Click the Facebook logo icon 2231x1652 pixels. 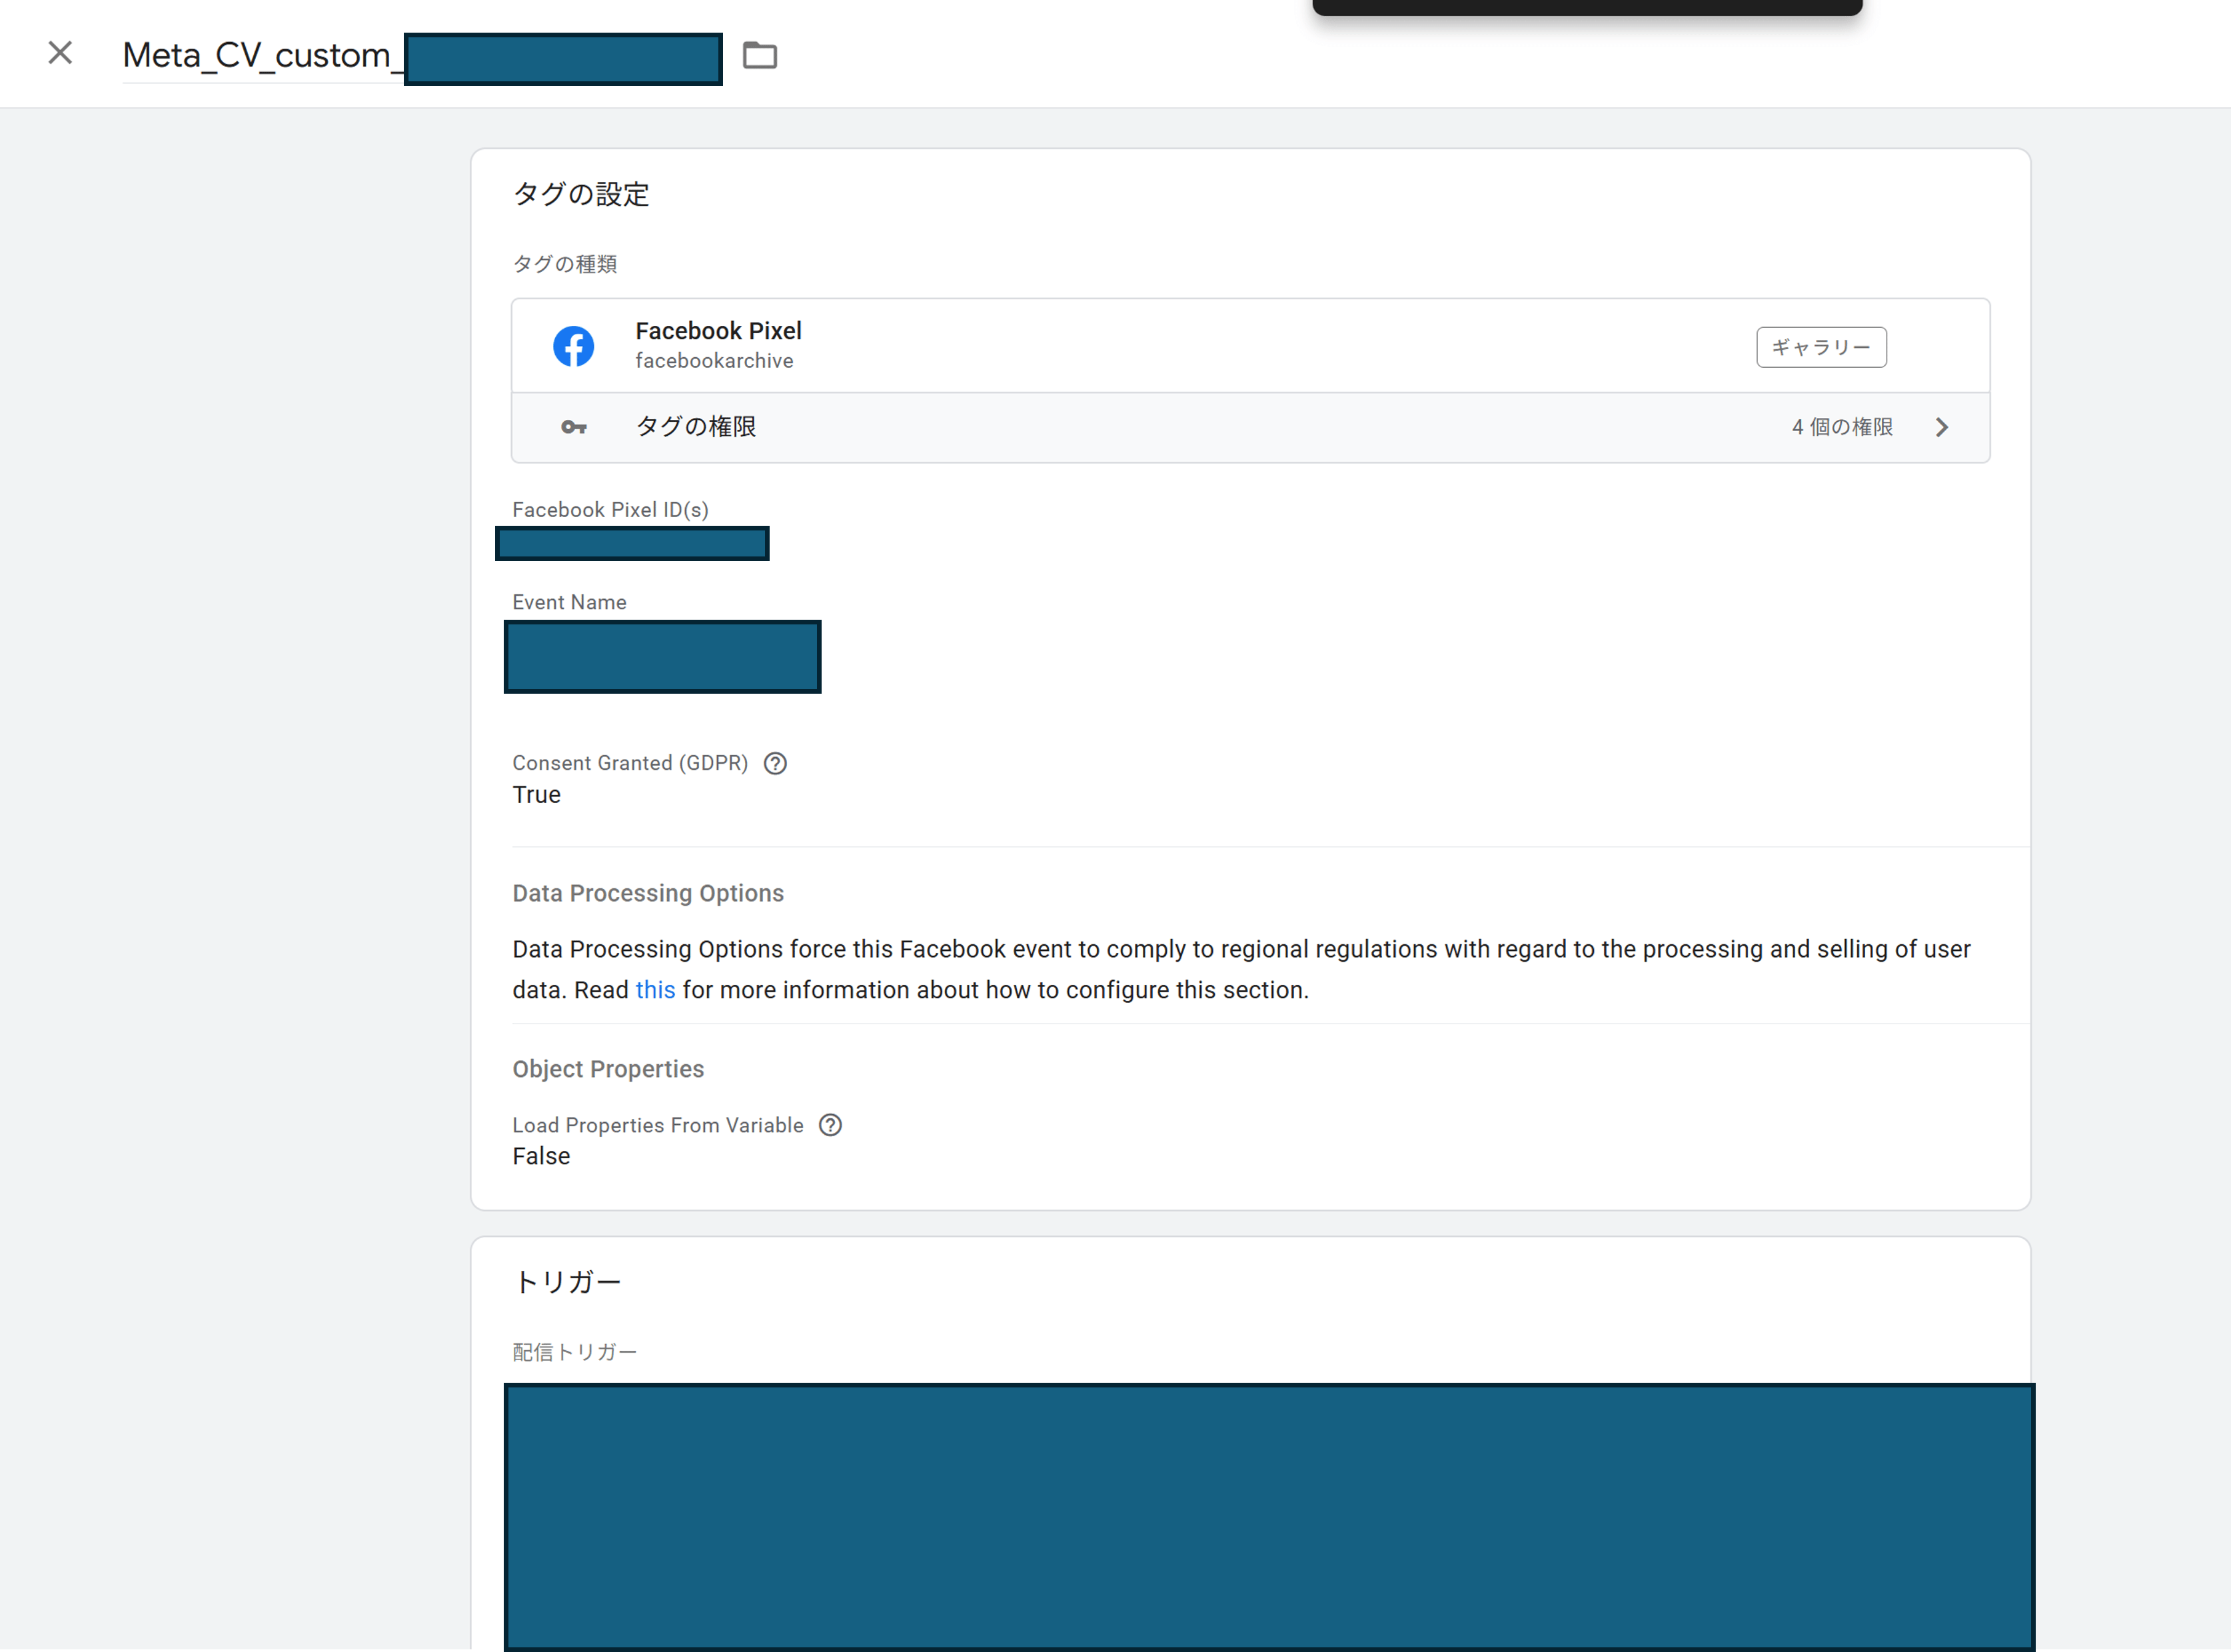click(573, 346)
